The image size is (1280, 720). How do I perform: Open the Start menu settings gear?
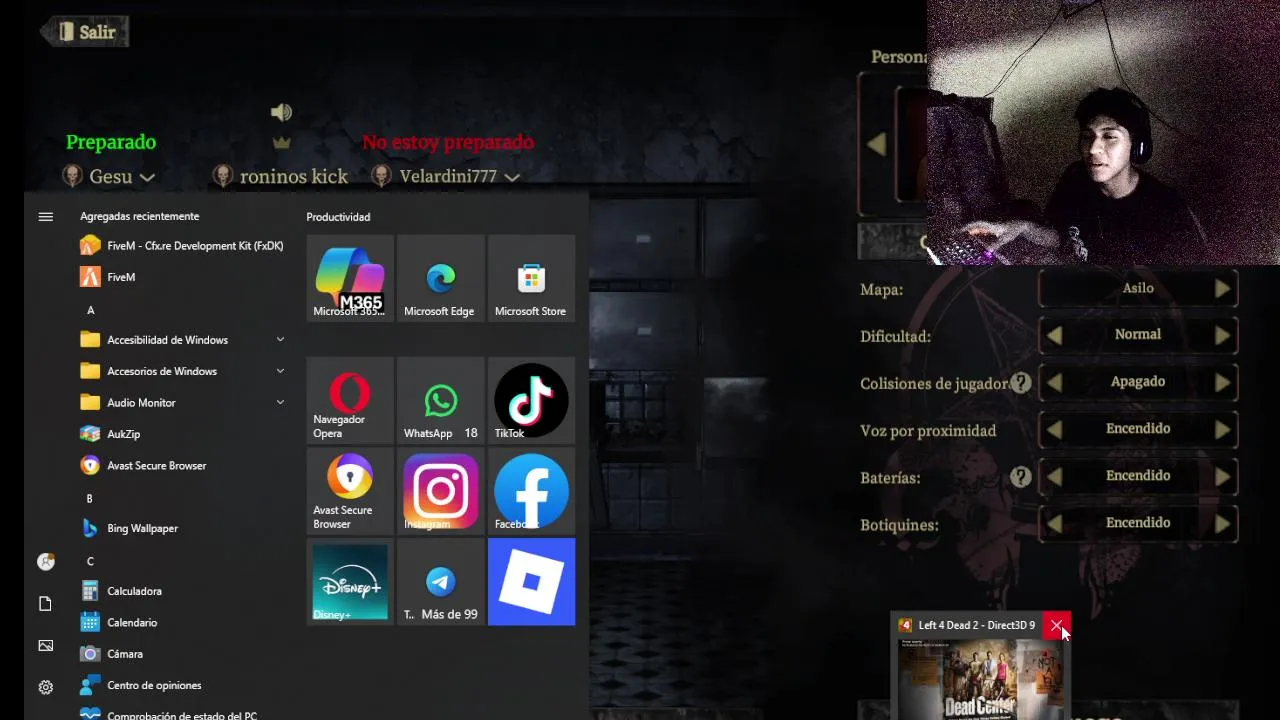tap(45, 687)
